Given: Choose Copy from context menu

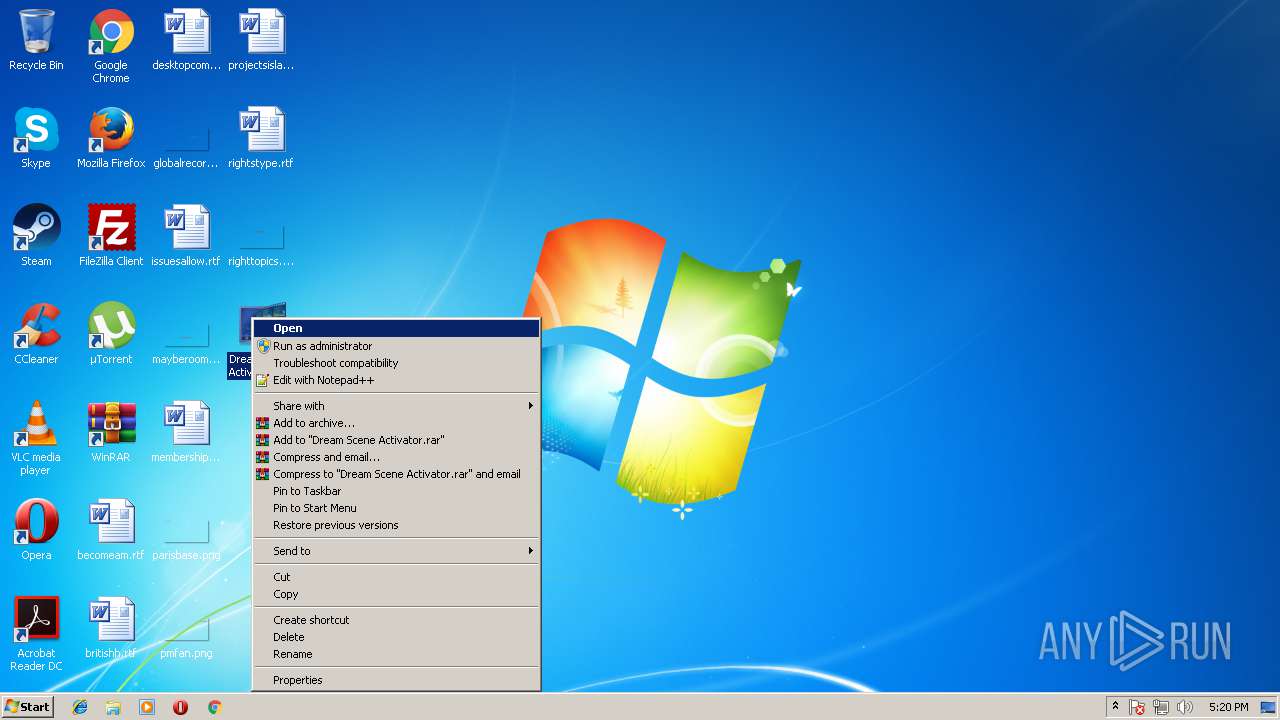Looking at the screenshot, I should pos(396,594).
